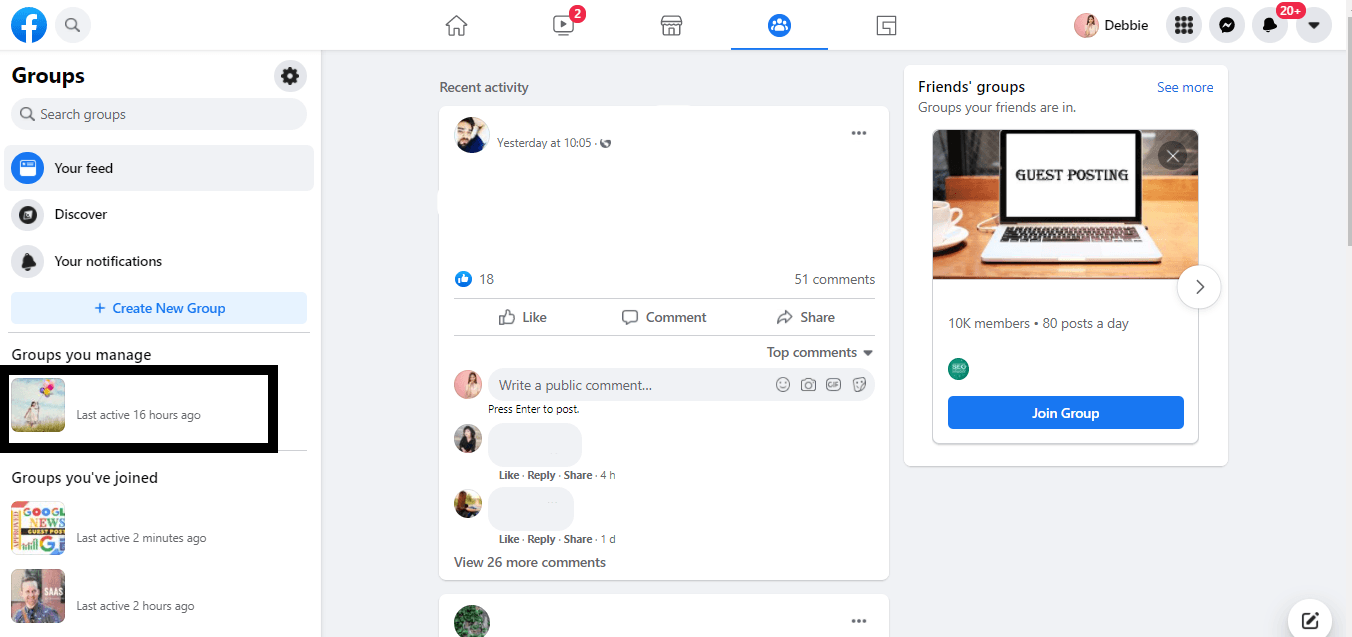Image resolution: width=1352 pixels, height=637 pixels.
Task: Open the Groups settings gear
Action: pyautogui.click(x=290, y=75)
